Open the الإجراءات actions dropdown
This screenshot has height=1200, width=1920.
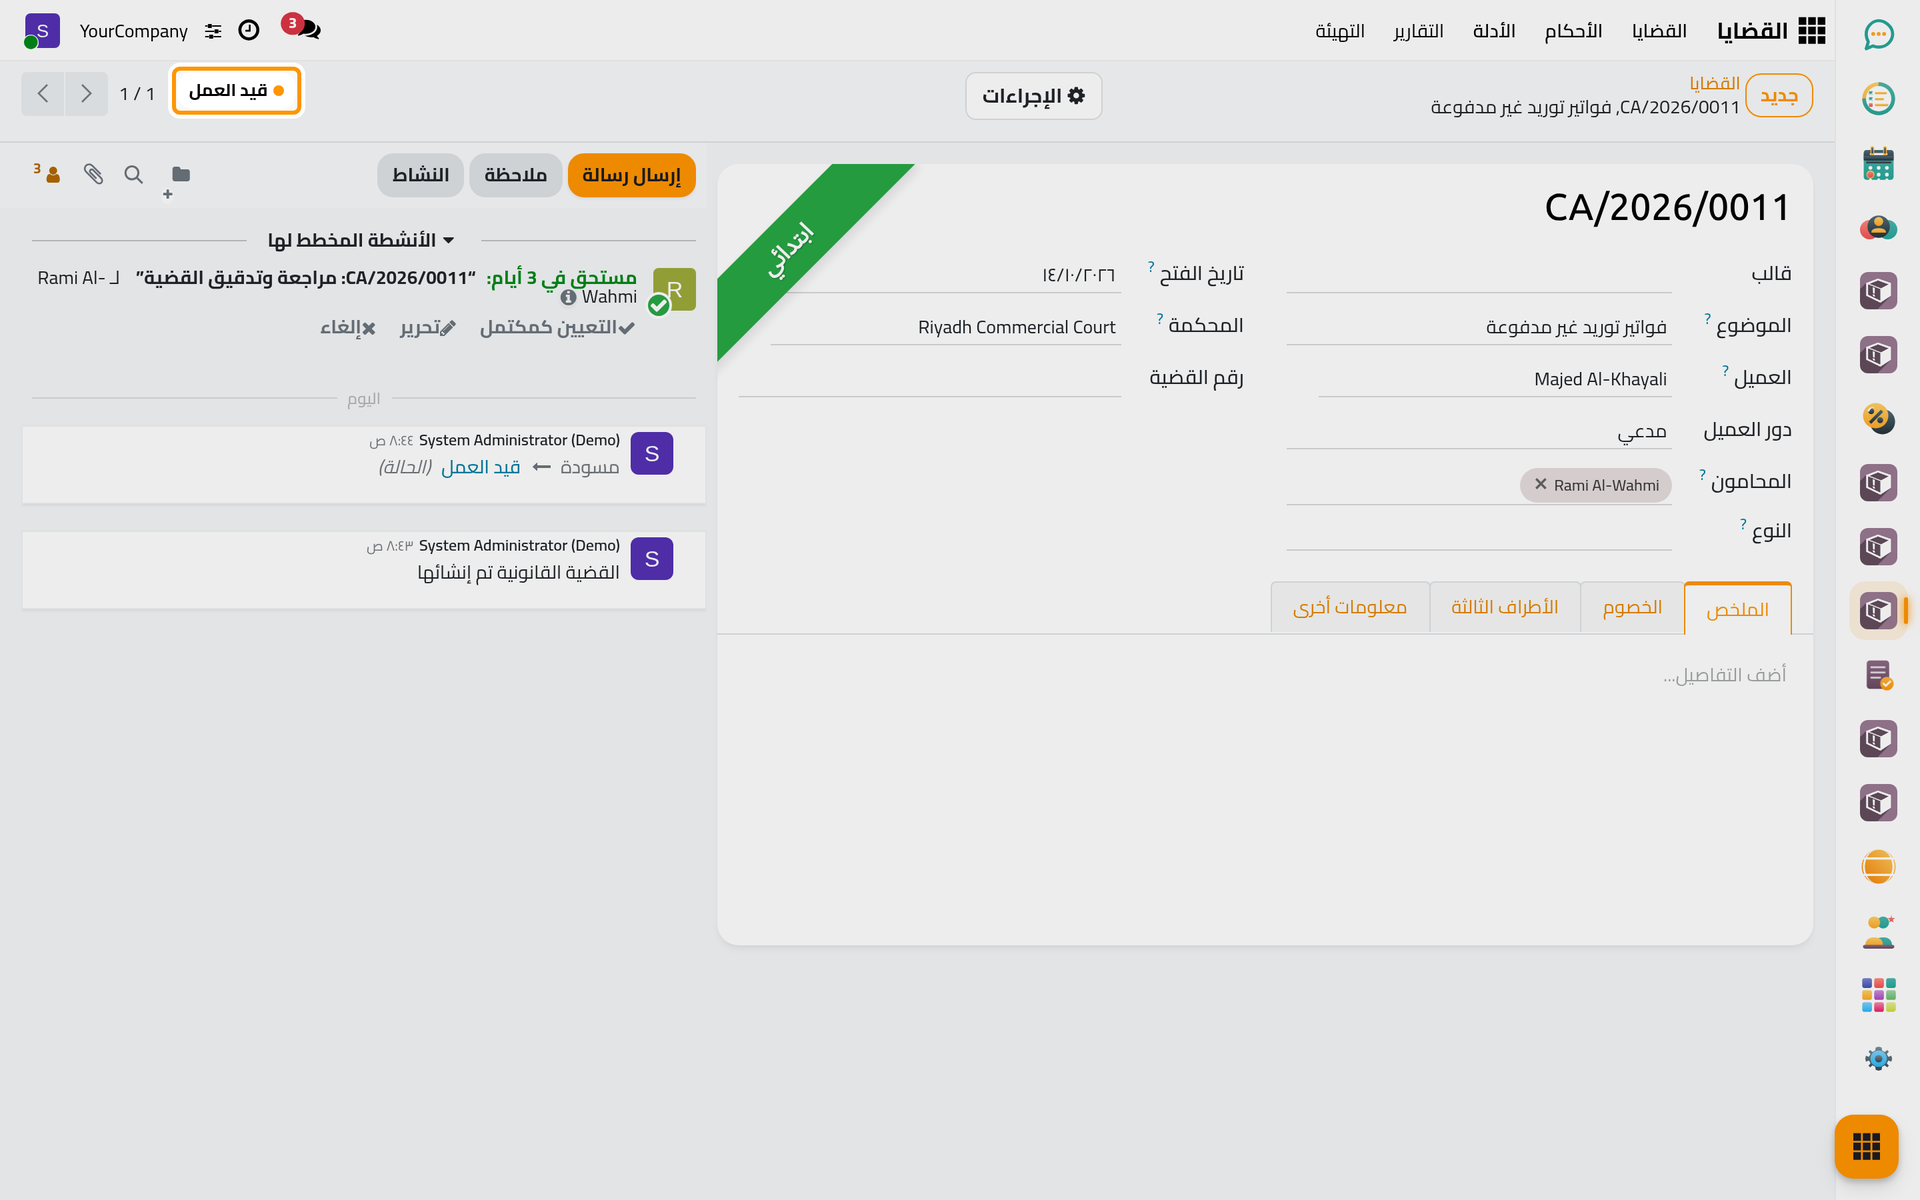(x=1033, y=96)
